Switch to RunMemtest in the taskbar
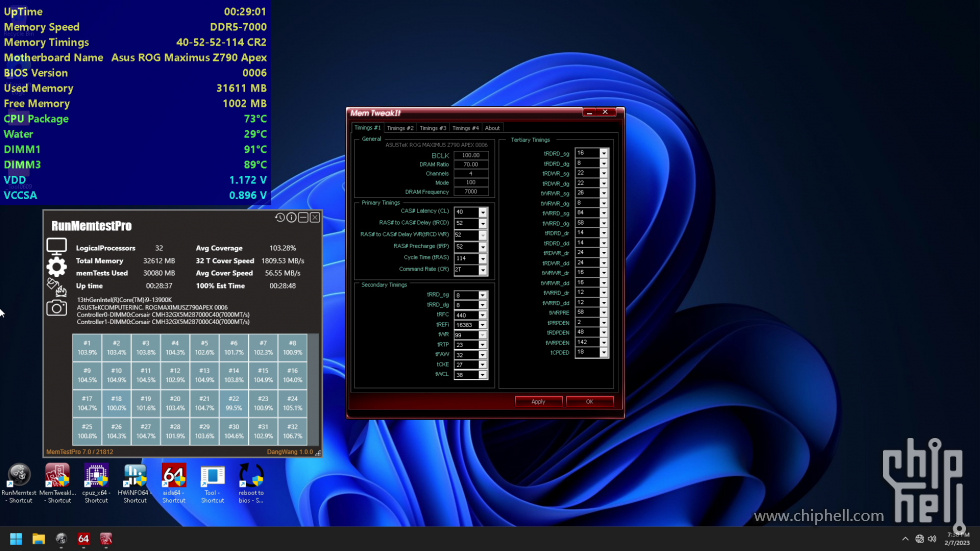980x551 pixels. click(x=61, y=539)
